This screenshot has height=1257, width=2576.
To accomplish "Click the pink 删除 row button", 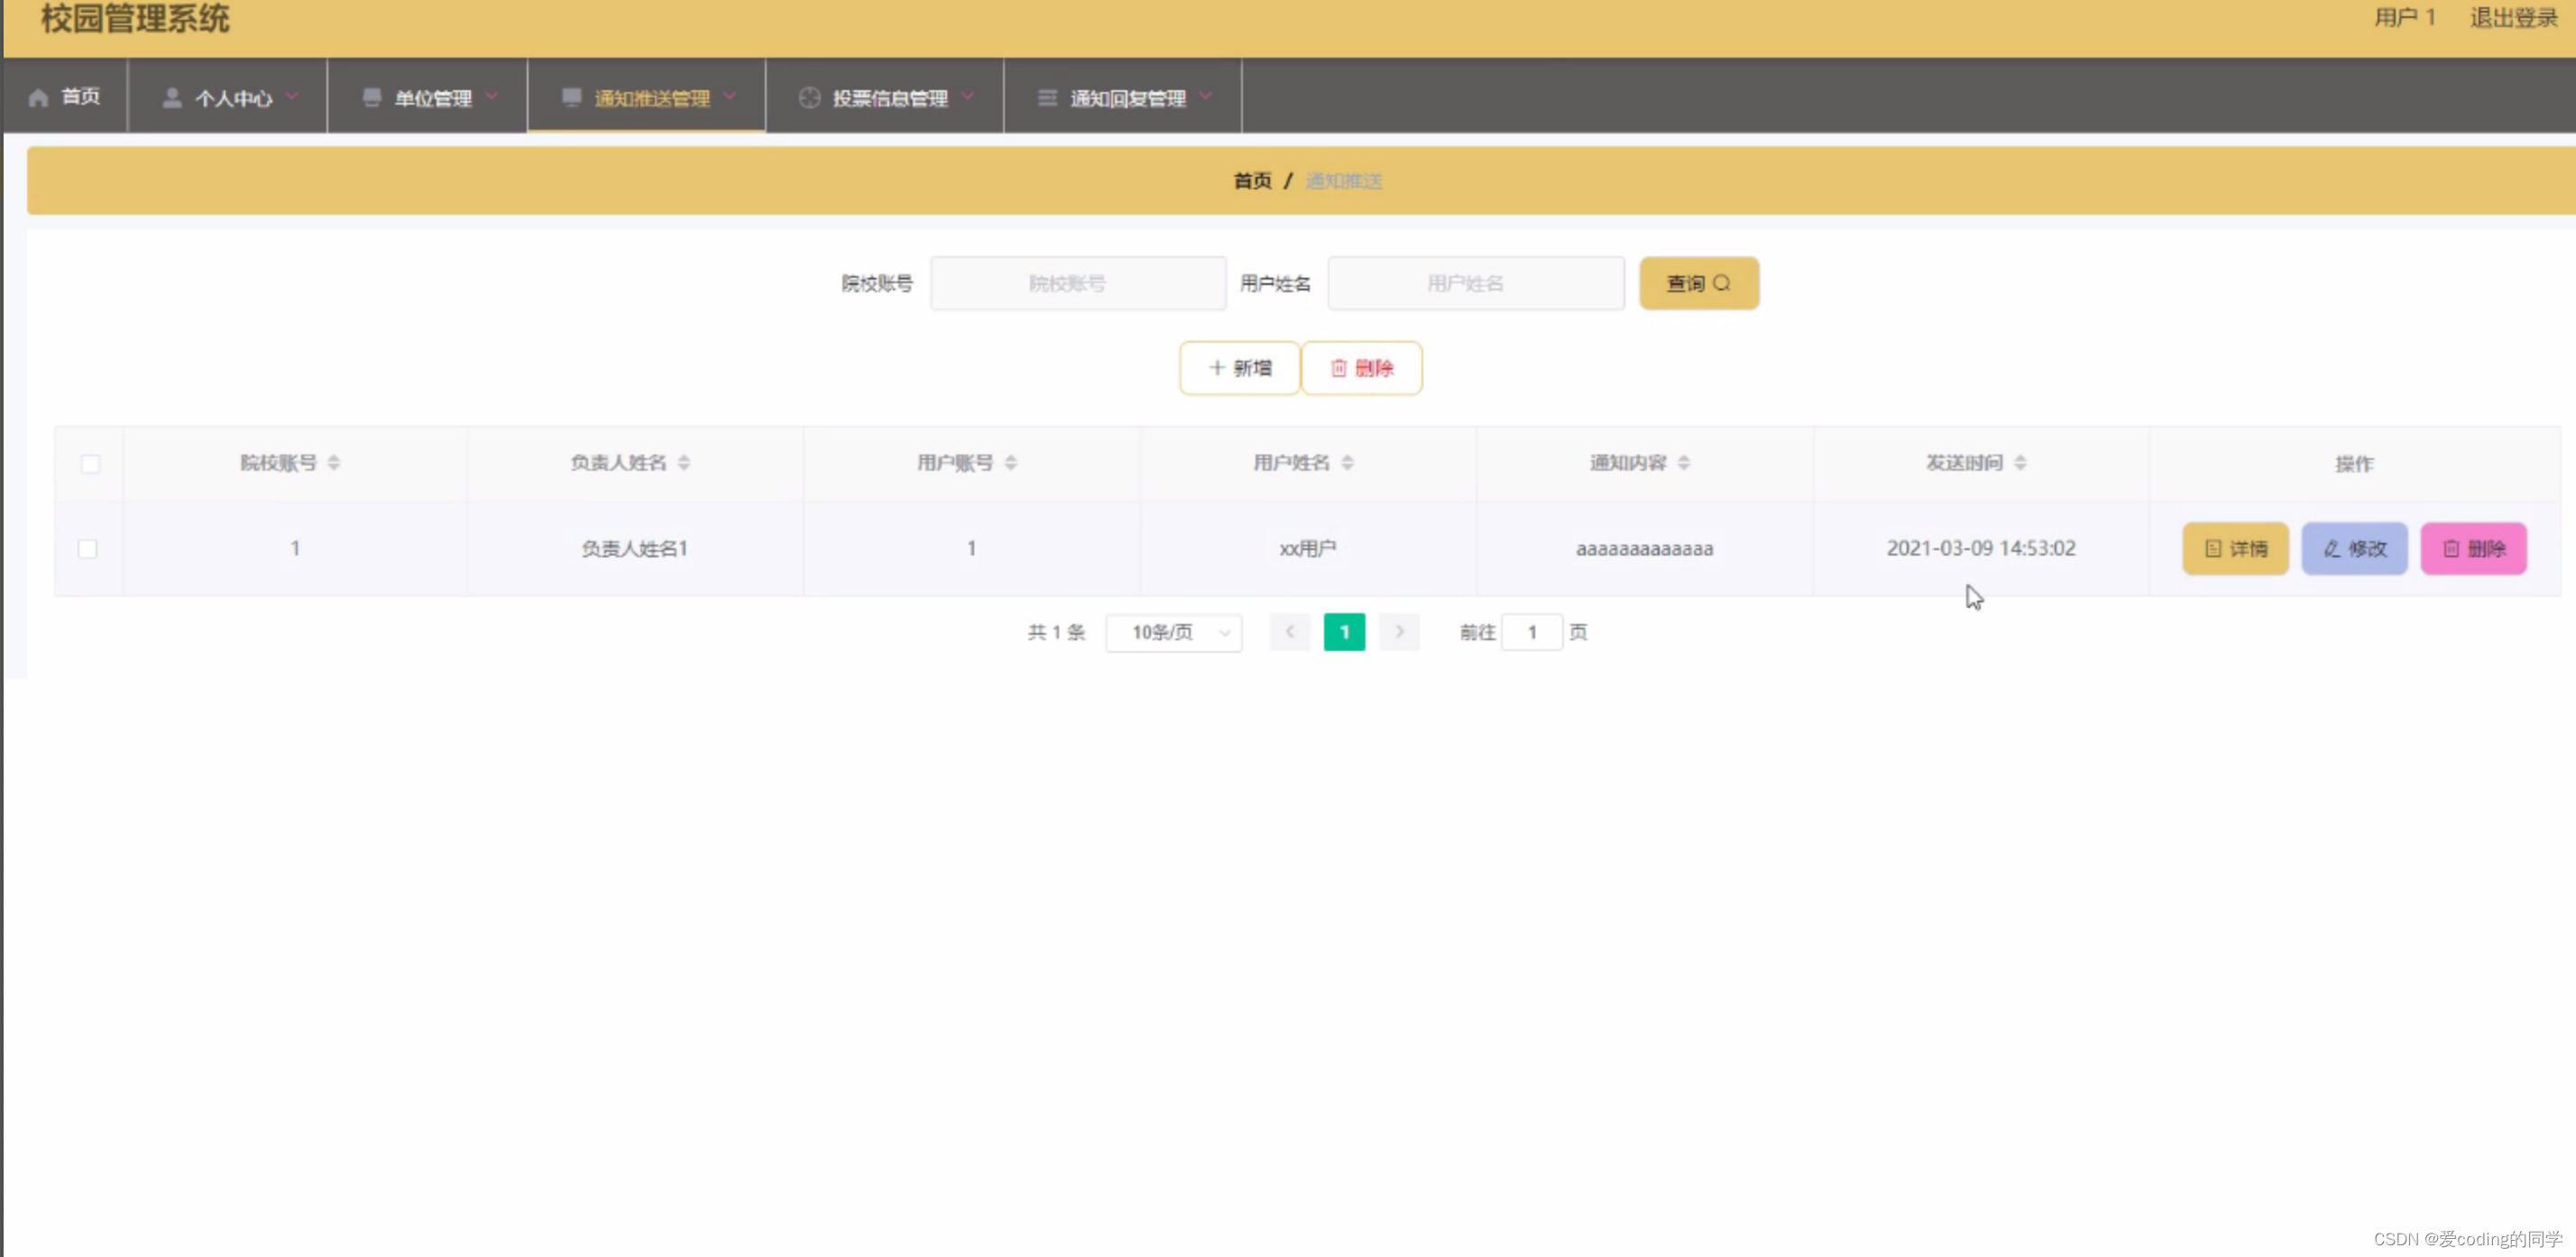I will tap(2472, 548).
